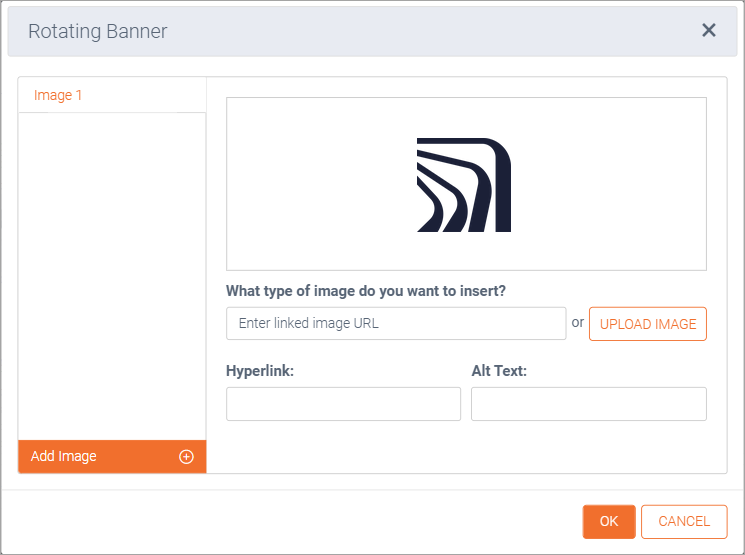Click the Alt Text field label
745x555 pixels.
point(499,371)
